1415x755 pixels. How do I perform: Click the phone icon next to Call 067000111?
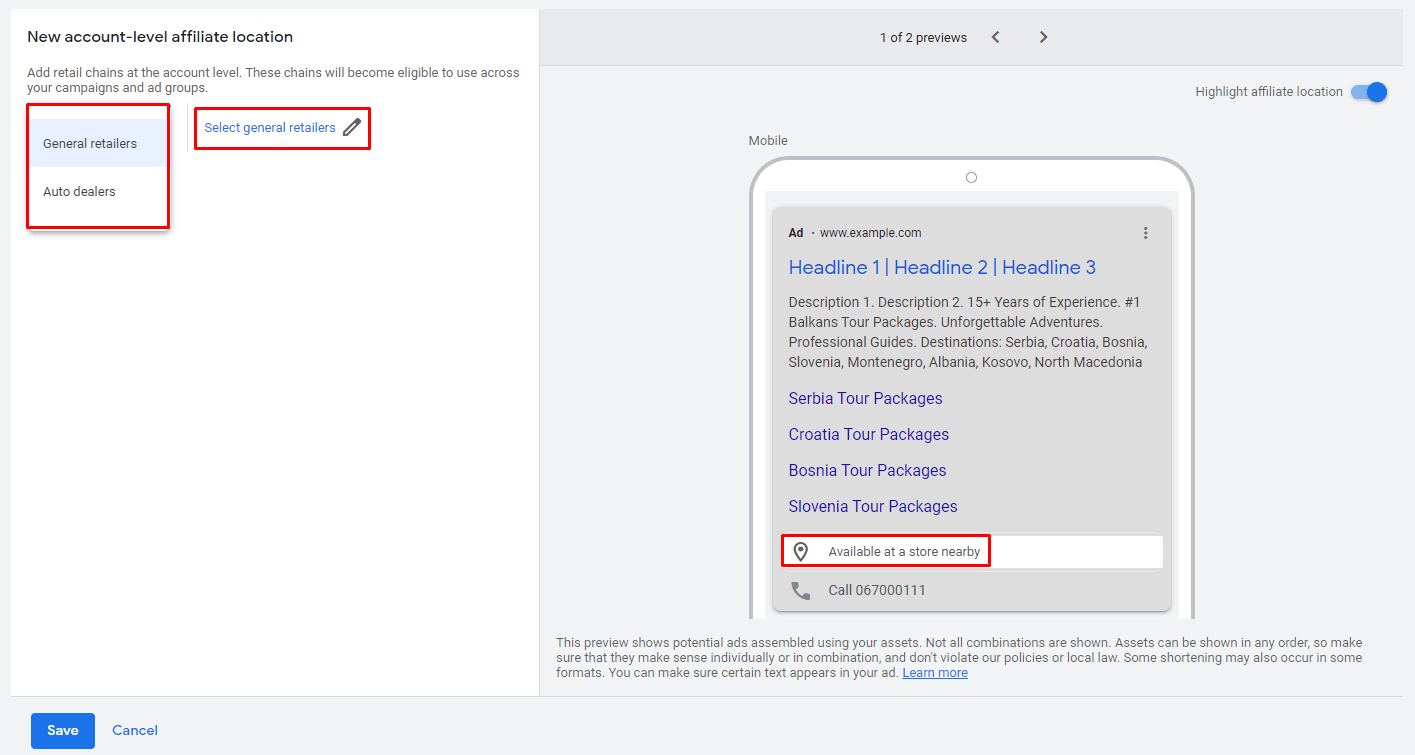coord(801,590)
